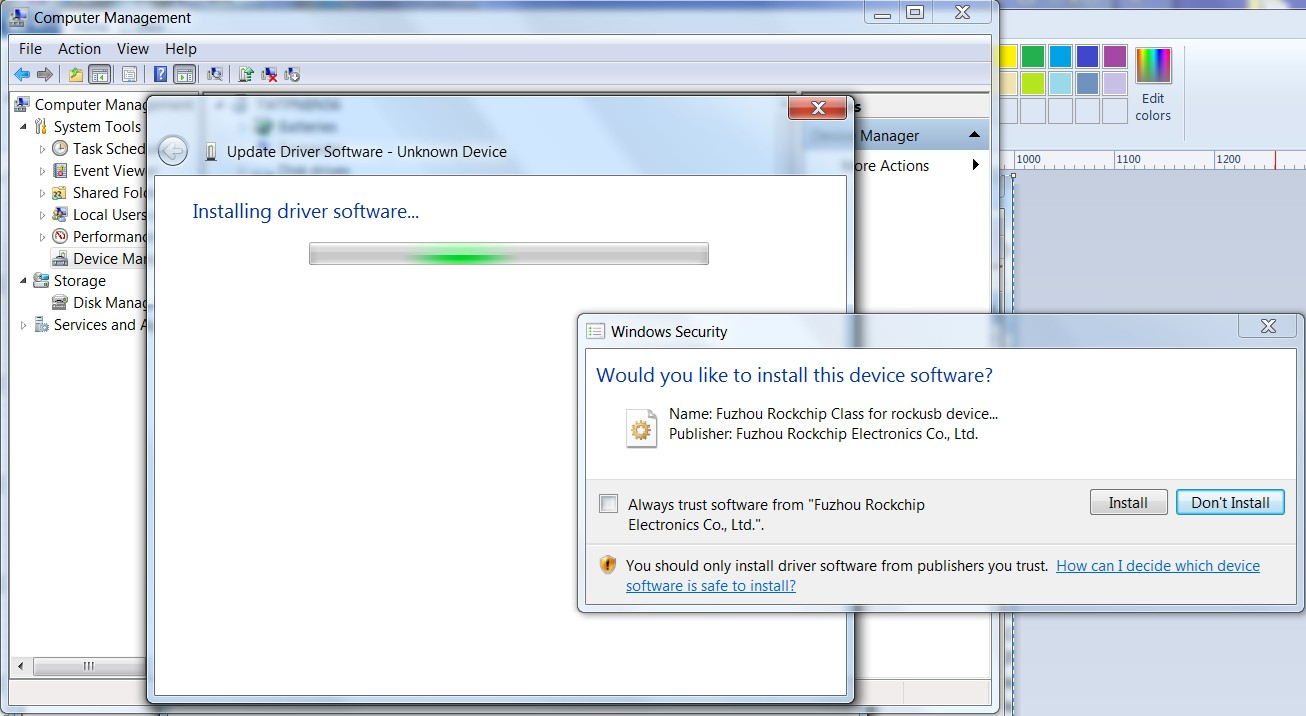Click the Uninstall device red-X toolbar icon
The width and height of the screenshot is (1306, 716).
click(269, 74)
